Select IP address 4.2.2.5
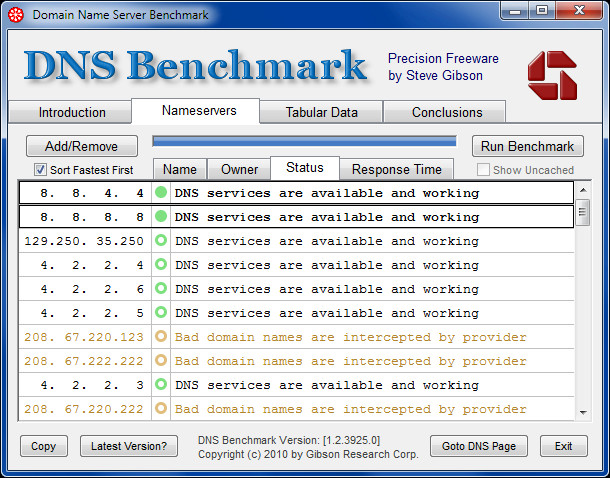Viewport: 610px width, 478px height. pyautogui.click(x=92, y=313)
